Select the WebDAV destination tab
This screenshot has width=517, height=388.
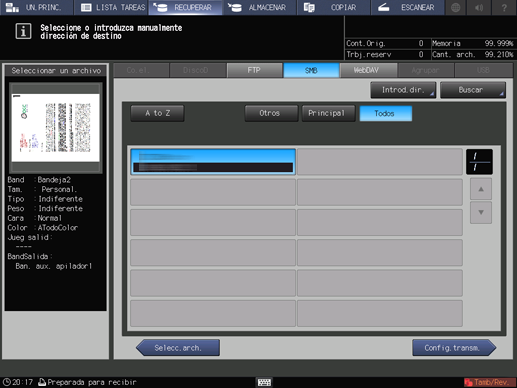click(368, 70)
